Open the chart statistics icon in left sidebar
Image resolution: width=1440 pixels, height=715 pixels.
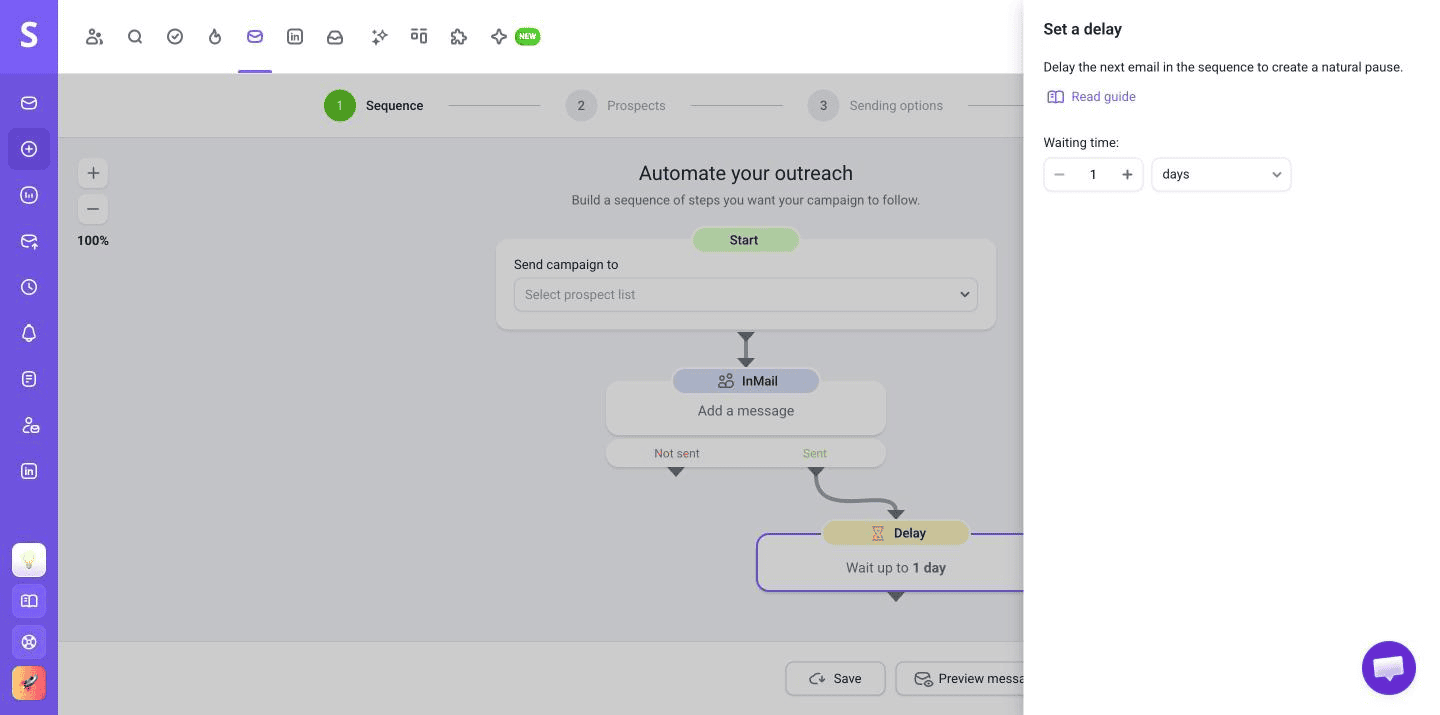point(29,195)
